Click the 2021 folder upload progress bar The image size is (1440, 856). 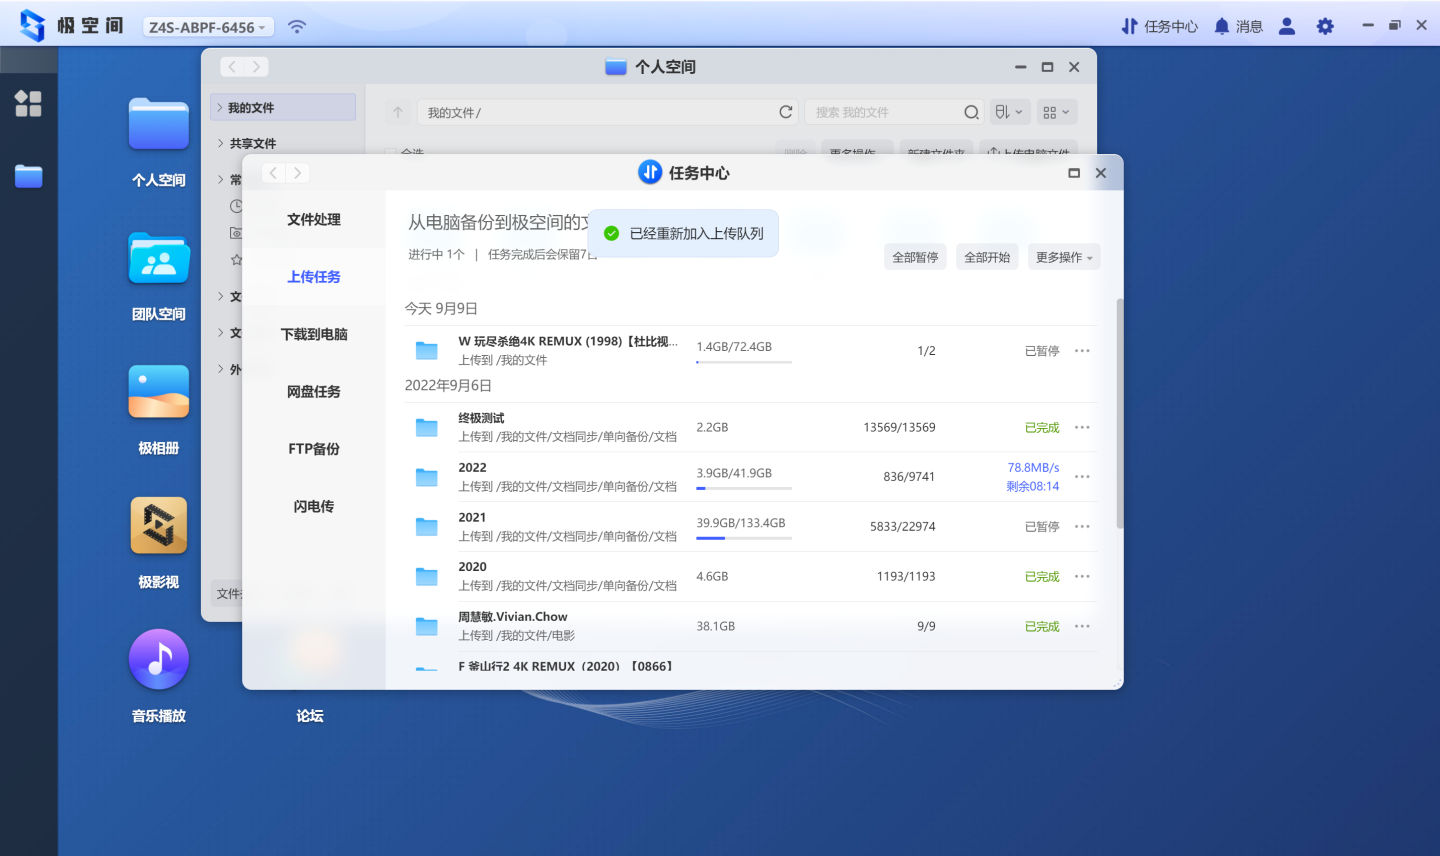pyautogui.click(x=743, y=537)
